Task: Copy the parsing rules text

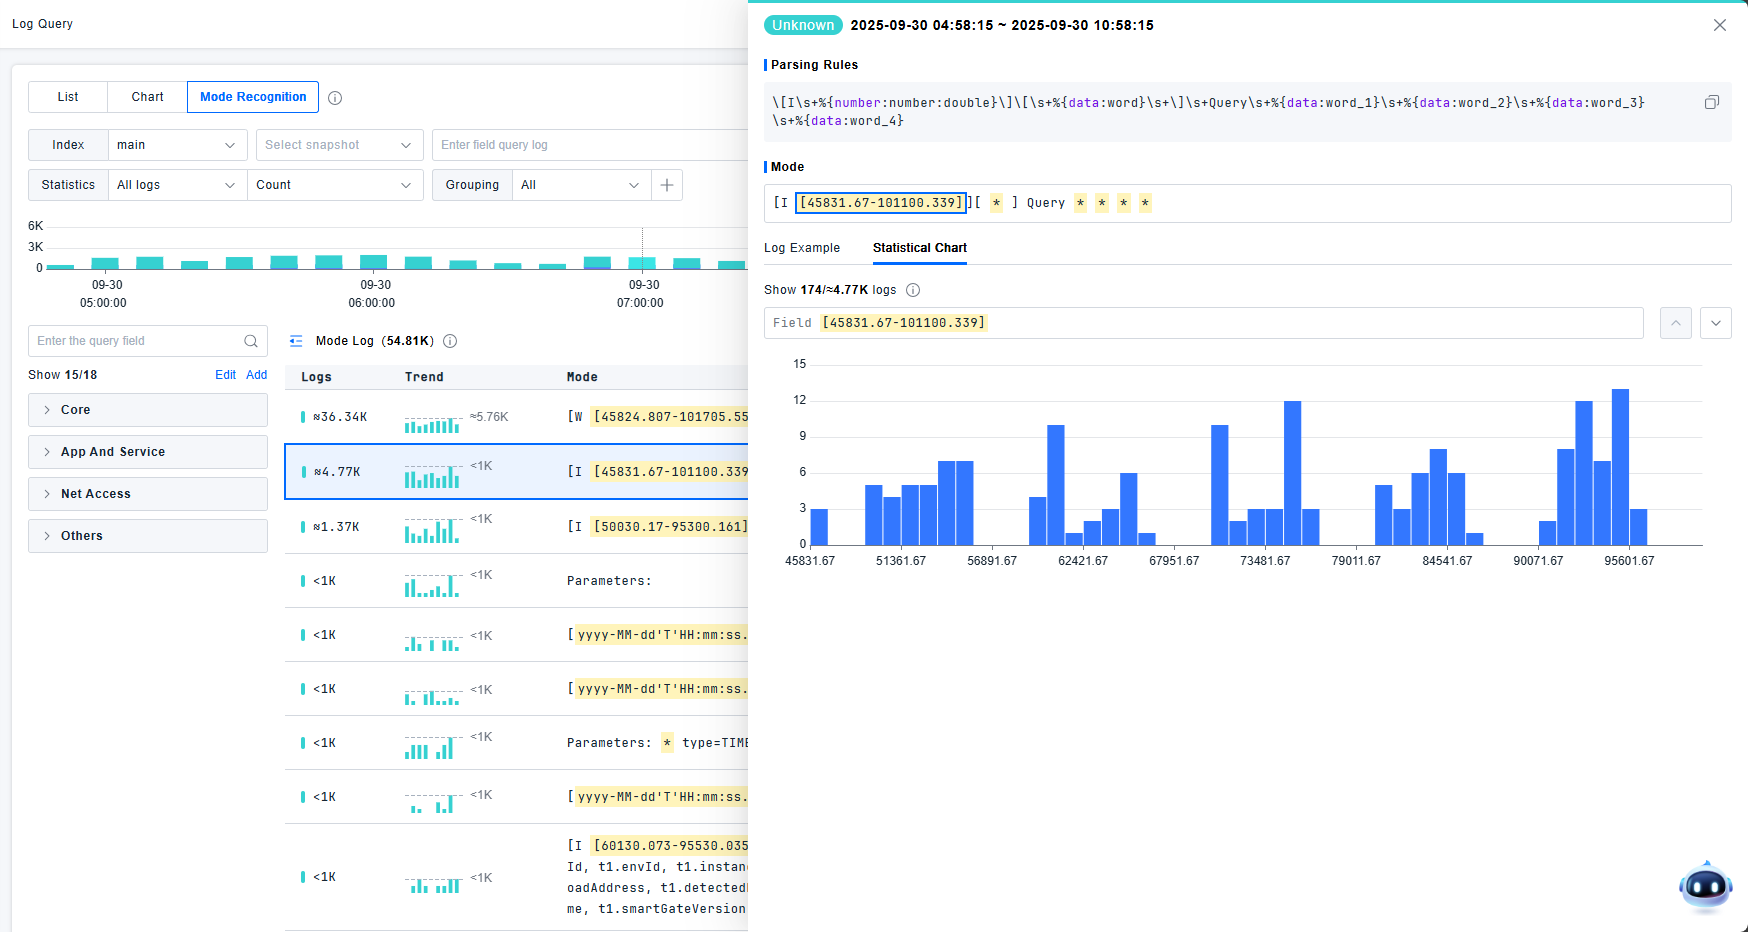Action: (x=1711, y=102)
